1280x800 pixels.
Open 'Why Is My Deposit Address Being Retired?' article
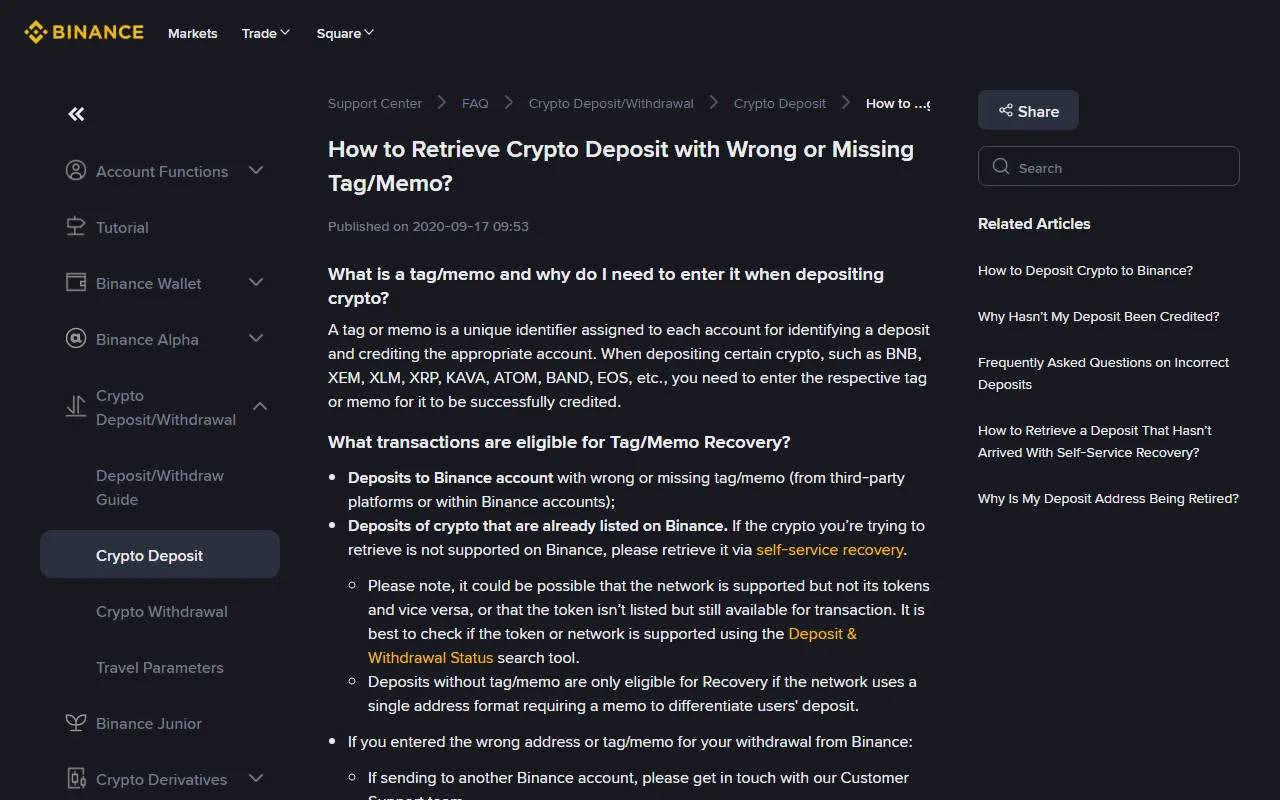tap(1108, 498)
